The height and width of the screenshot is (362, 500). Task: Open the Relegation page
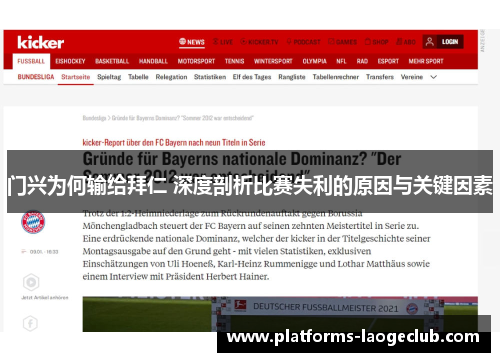pos(171,77)
